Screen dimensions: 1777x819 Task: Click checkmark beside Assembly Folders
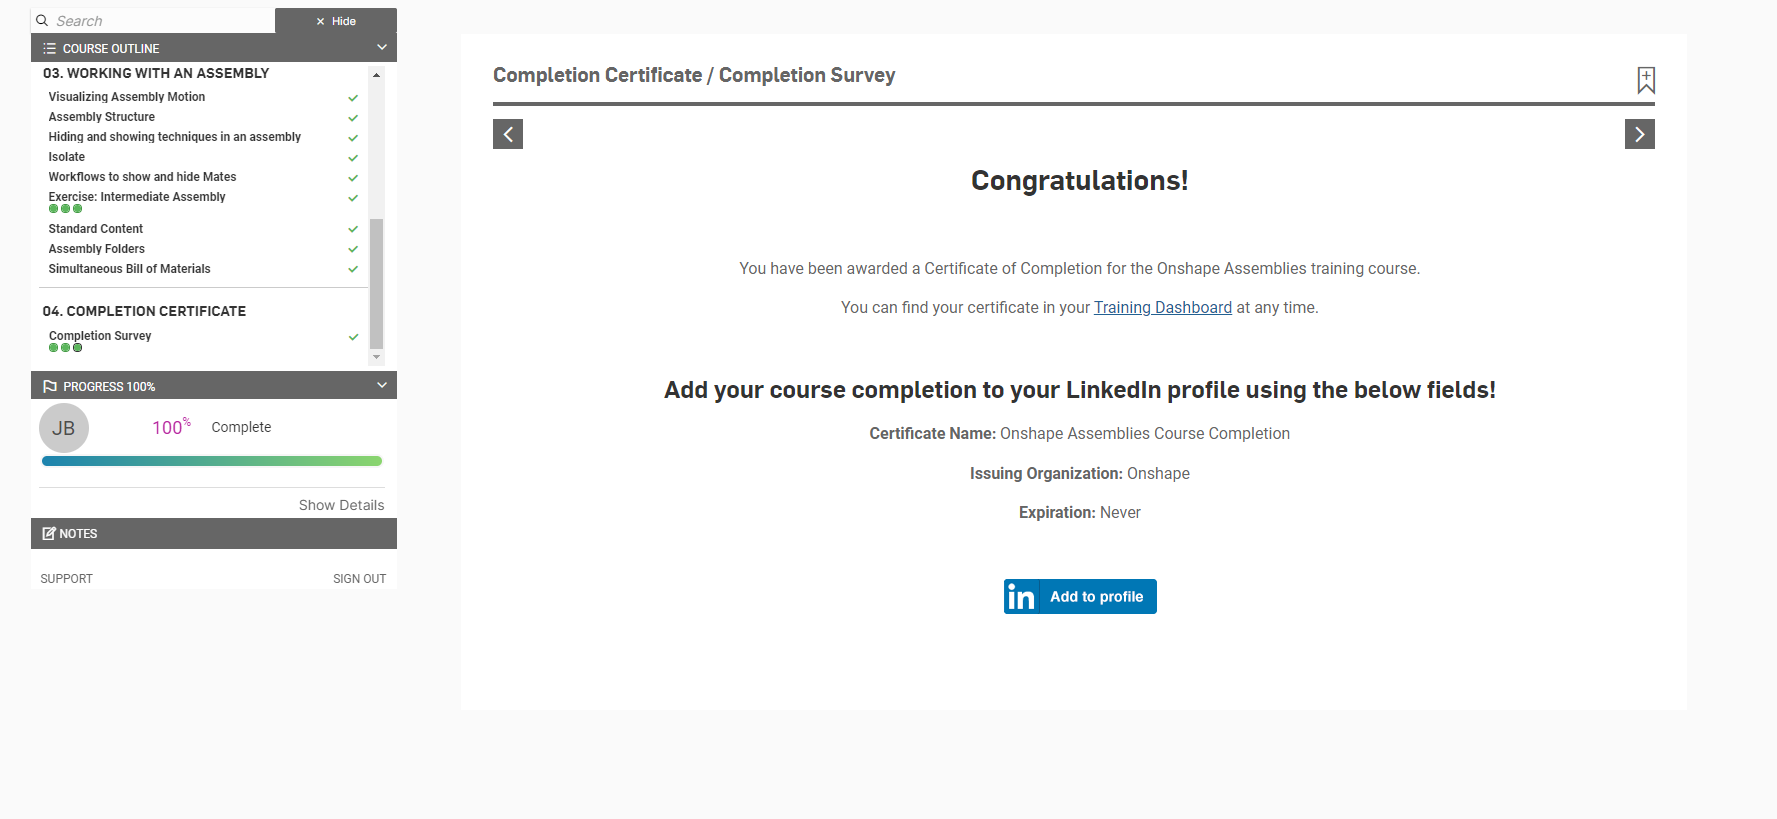point(353,249)
